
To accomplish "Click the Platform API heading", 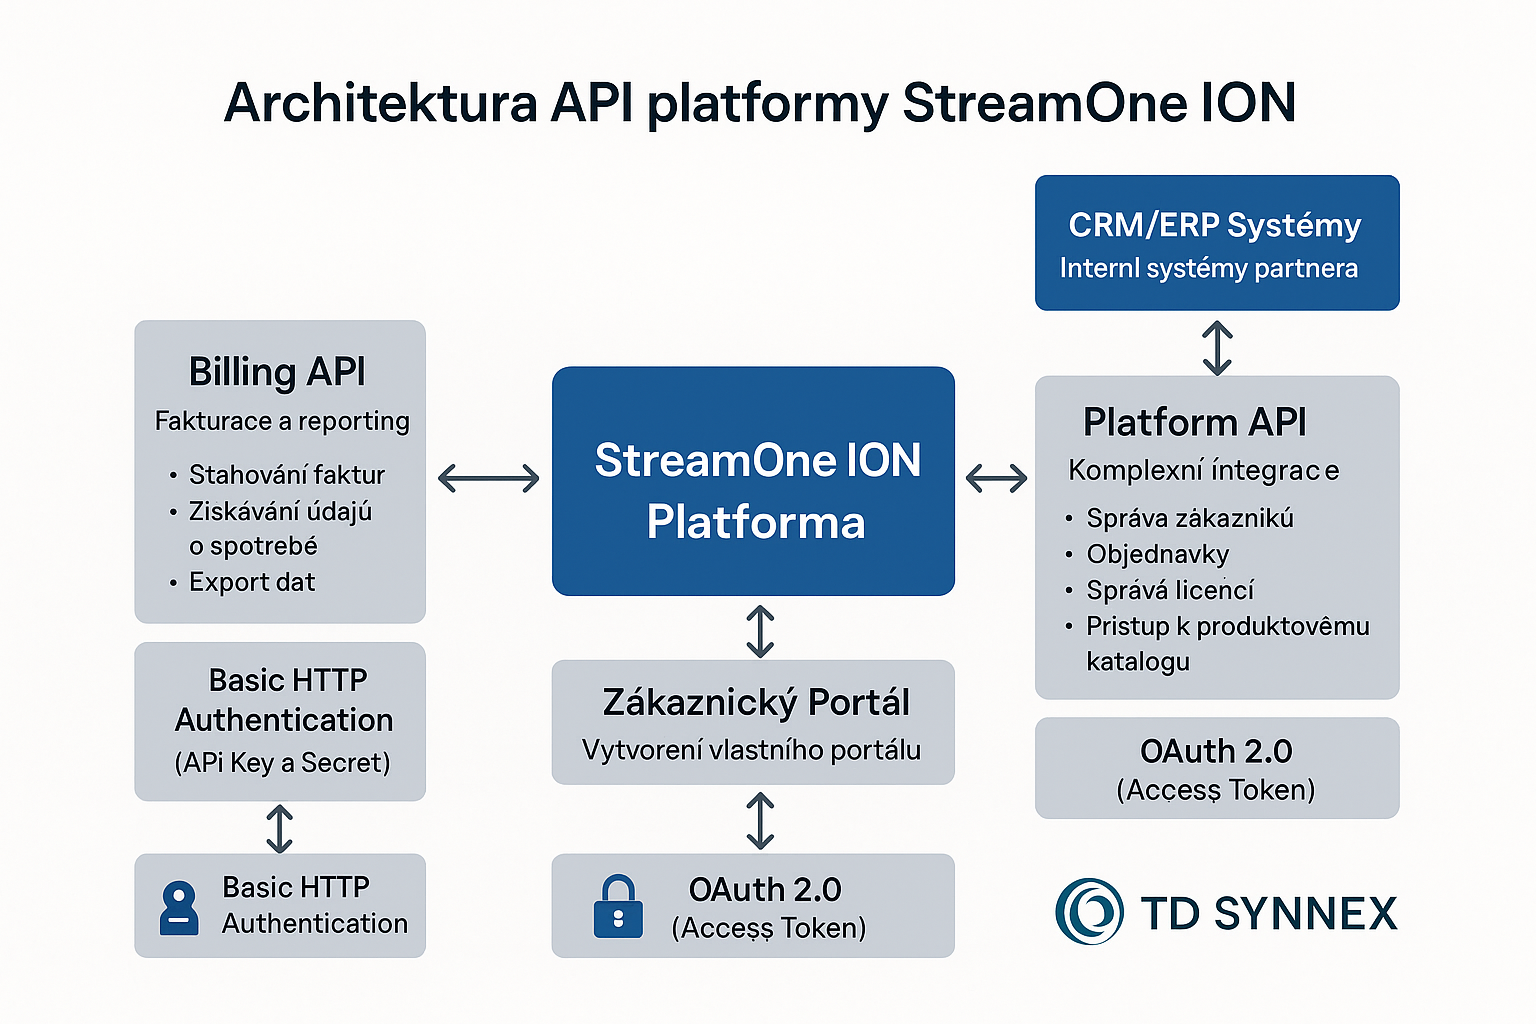I will coord(1195,422).
